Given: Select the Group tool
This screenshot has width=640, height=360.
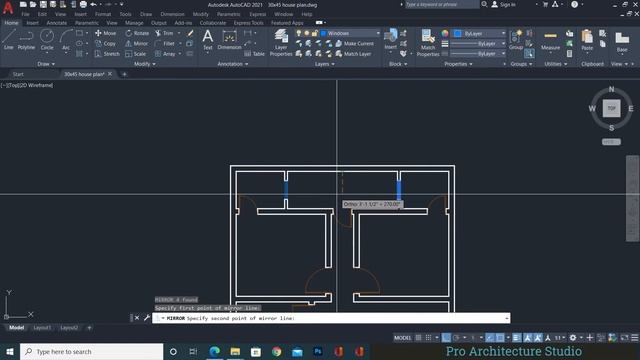Looking at the screenshot, I should (x=516, y=40).
